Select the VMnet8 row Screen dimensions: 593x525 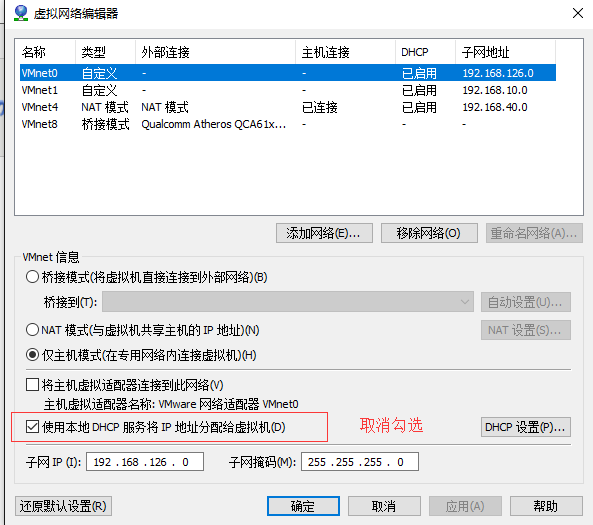click(x=288, y=124)
